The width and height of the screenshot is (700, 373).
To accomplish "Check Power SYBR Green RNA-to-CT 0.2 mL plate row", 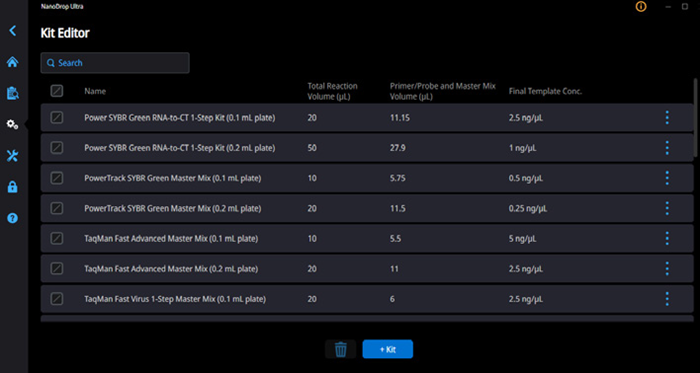I will [x=57, y=148].
